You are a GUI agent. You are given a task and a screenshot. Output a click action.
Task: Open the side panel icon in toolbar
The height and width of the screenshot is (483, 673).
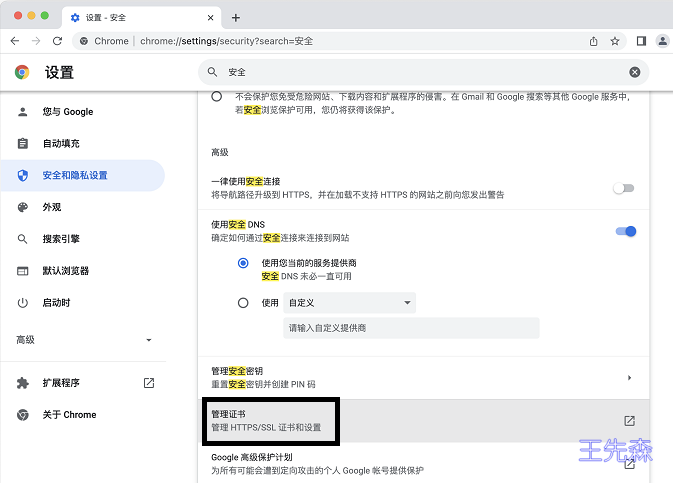[641, 41]
